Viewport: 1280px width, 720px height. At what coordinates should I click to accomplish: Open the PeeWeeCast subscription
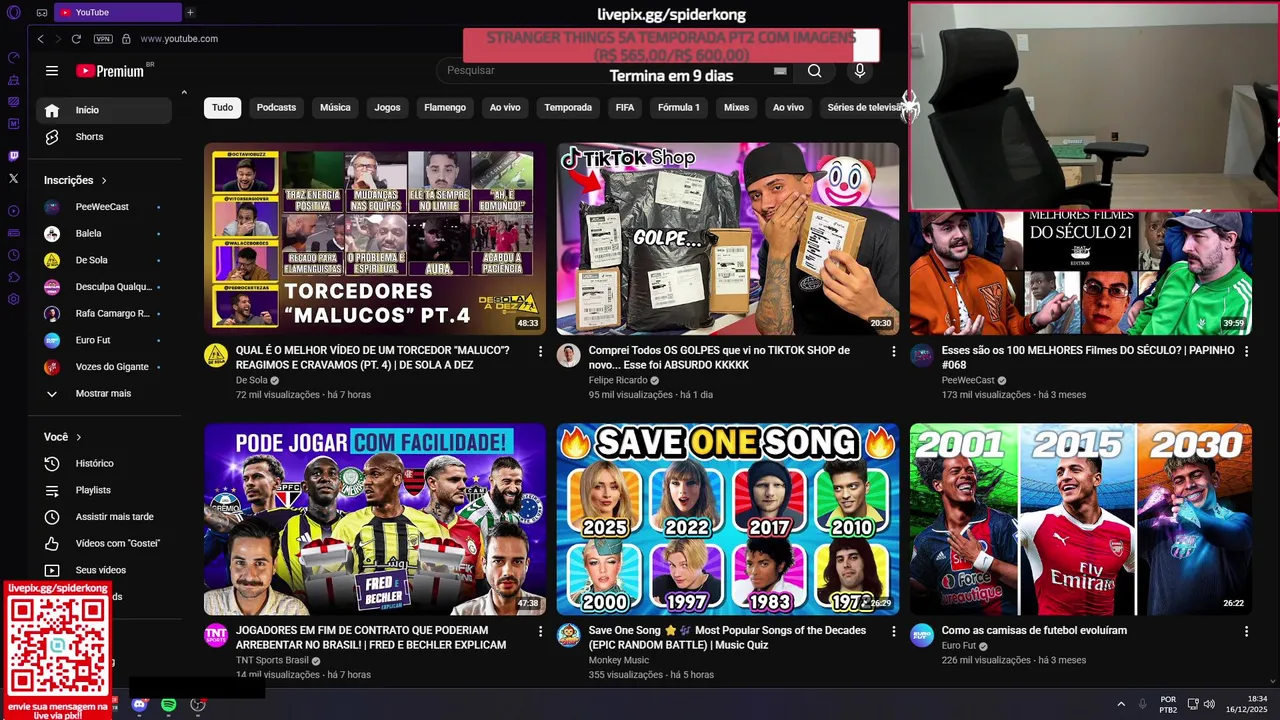pos(103,207)
